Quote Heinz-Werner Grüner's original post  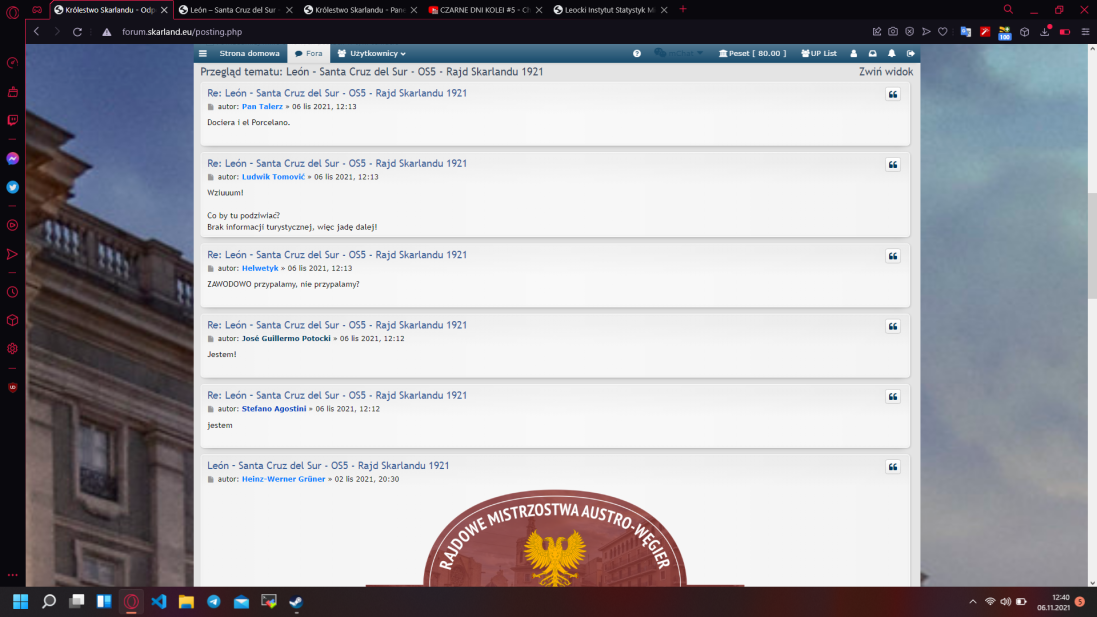tap(893, 467)
